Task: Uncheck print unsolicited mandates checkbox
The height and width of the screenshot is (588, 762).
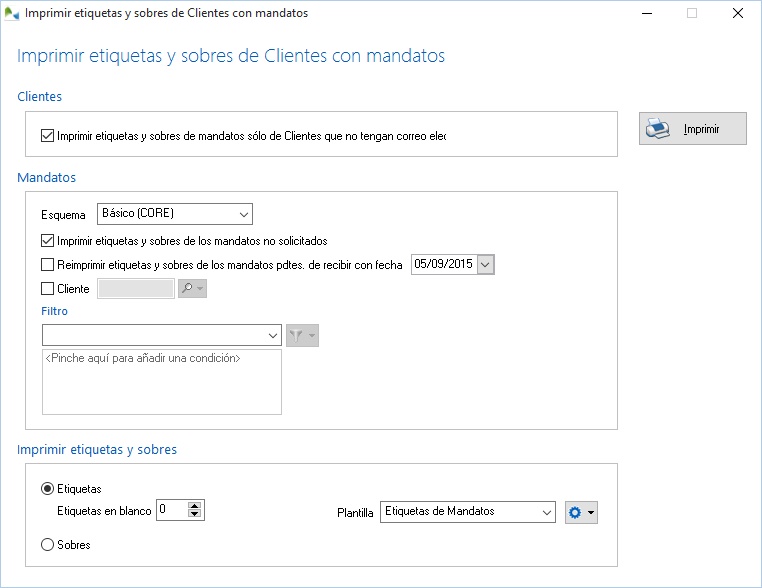Action: point(48,241)
